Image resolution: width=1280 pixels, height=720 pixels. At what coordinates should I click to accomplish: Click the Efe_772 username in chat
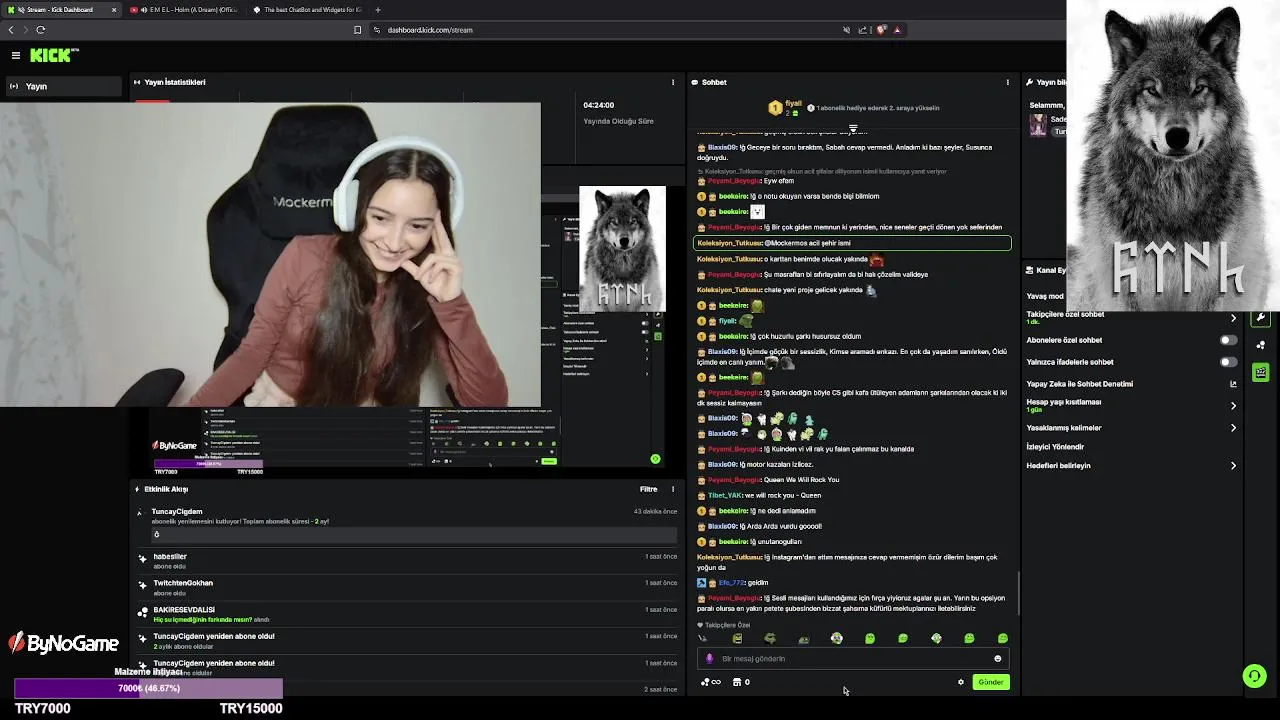pos(731,583)
